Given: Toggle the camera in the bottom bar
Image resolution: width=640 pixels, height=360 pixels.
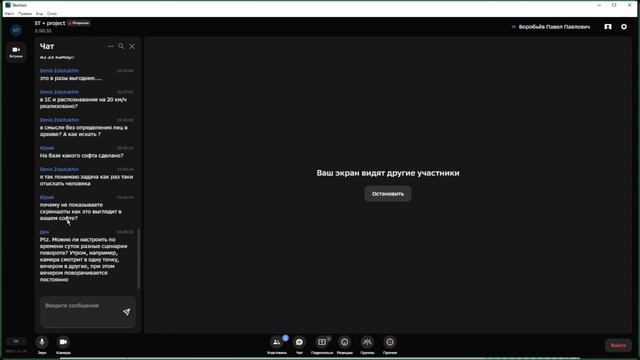Looking at the screenshot, I should (x=63, y=342).
